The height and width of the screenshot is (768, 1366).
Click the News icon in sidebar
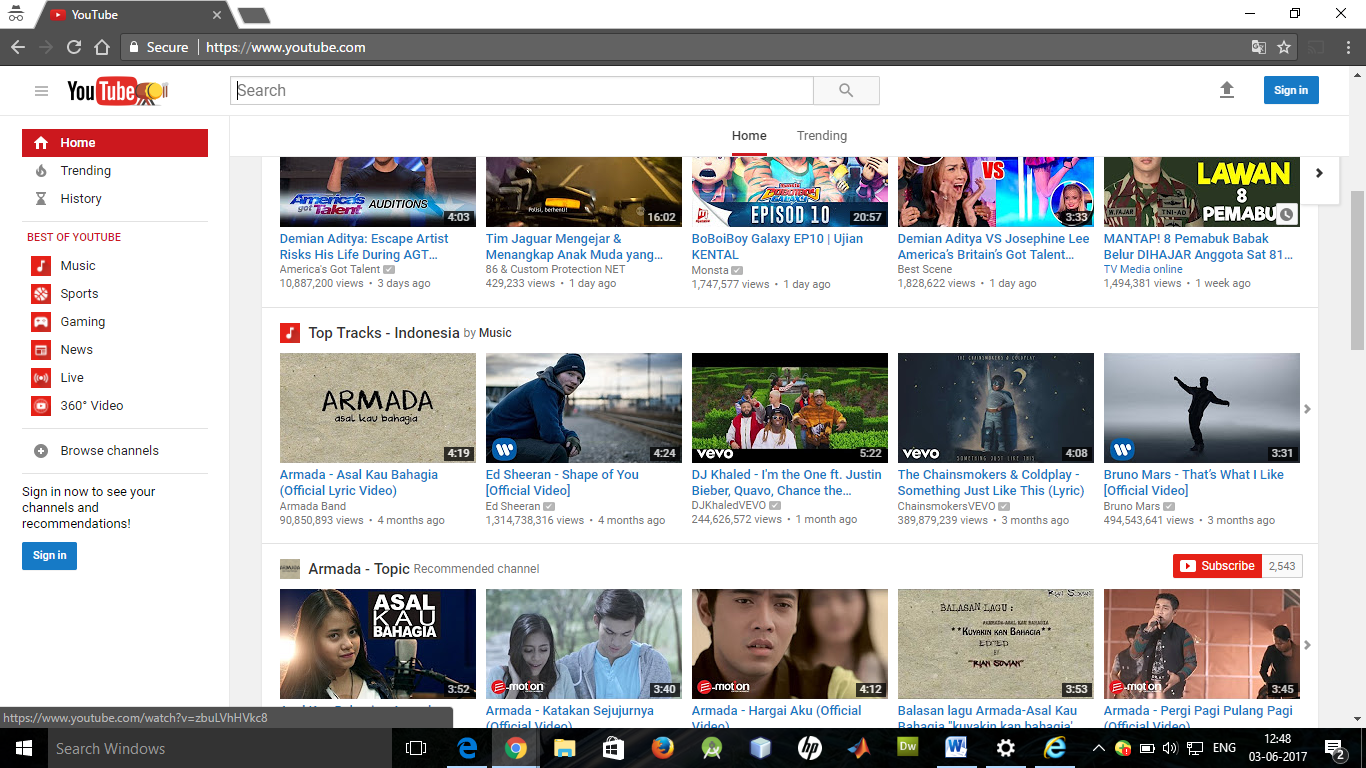pyautogui.click(x=41, y=350)
